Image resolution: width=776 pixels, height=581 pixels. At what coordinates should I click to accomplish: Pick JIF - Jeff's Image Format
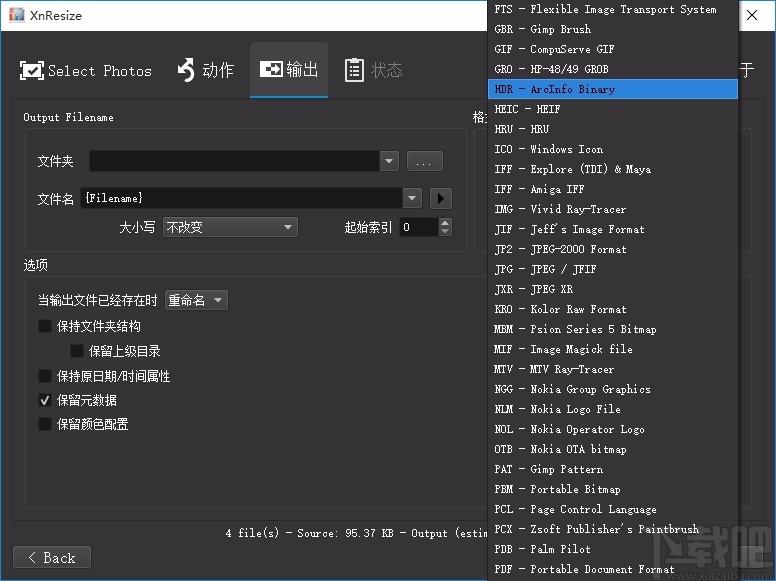[613, 229]
